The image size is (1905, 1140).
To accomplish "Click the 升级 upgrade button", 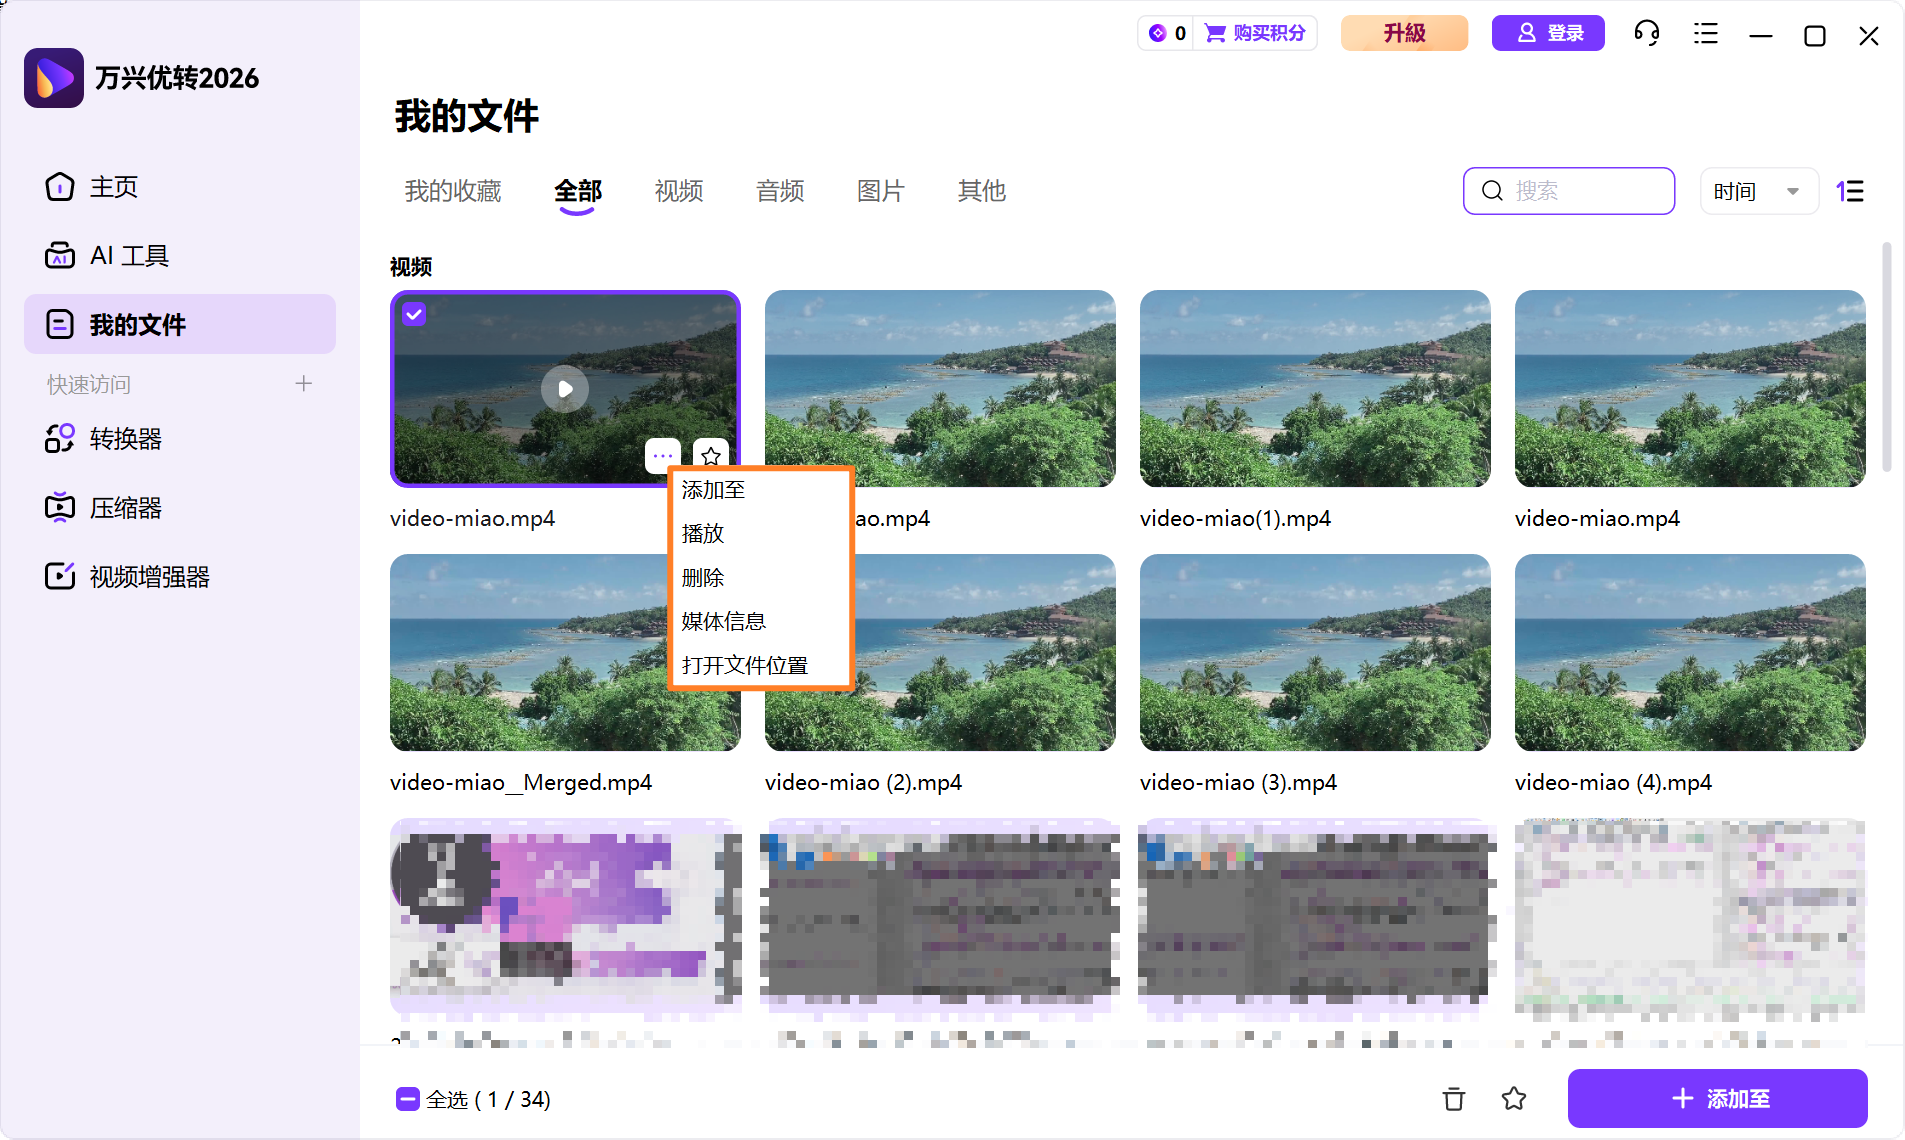I will pyautogui.click(x=1403, y=33).
